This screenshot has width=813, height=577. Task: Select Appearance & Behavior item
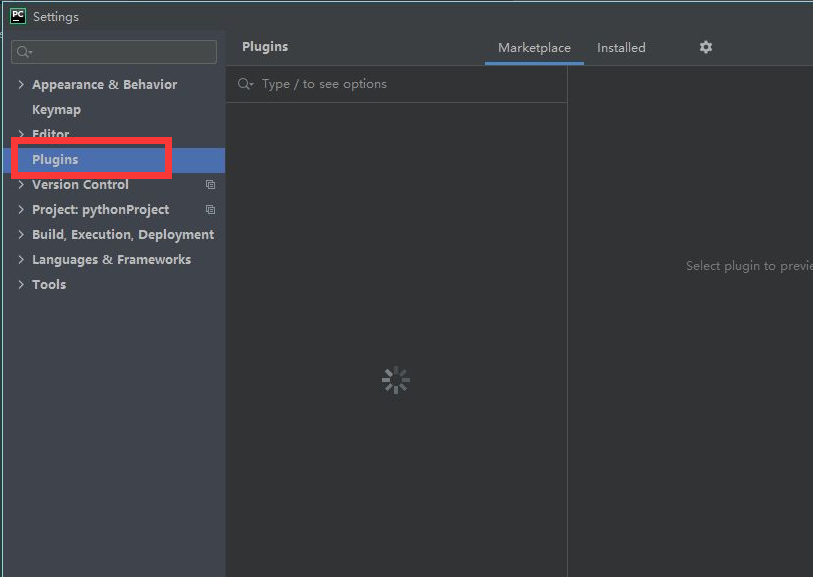(105, 85)
